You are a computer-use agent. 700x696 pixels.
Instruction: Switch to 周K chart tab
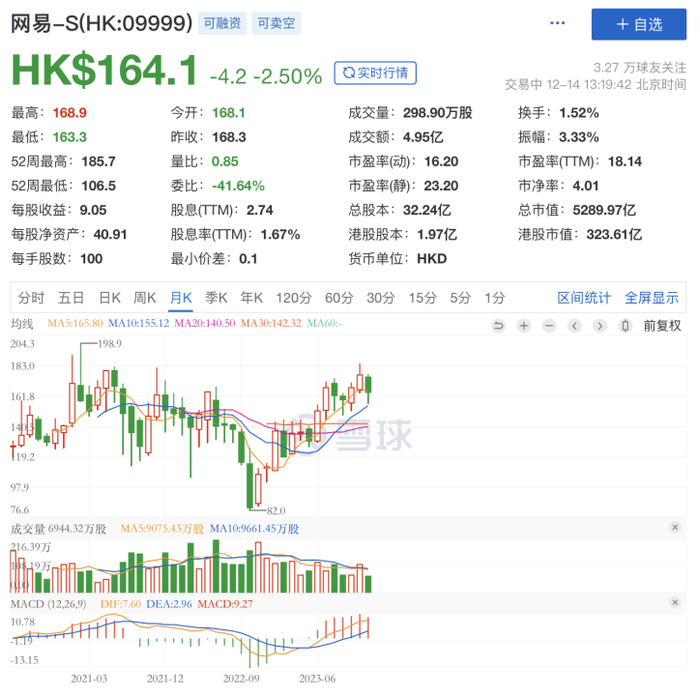145,297
